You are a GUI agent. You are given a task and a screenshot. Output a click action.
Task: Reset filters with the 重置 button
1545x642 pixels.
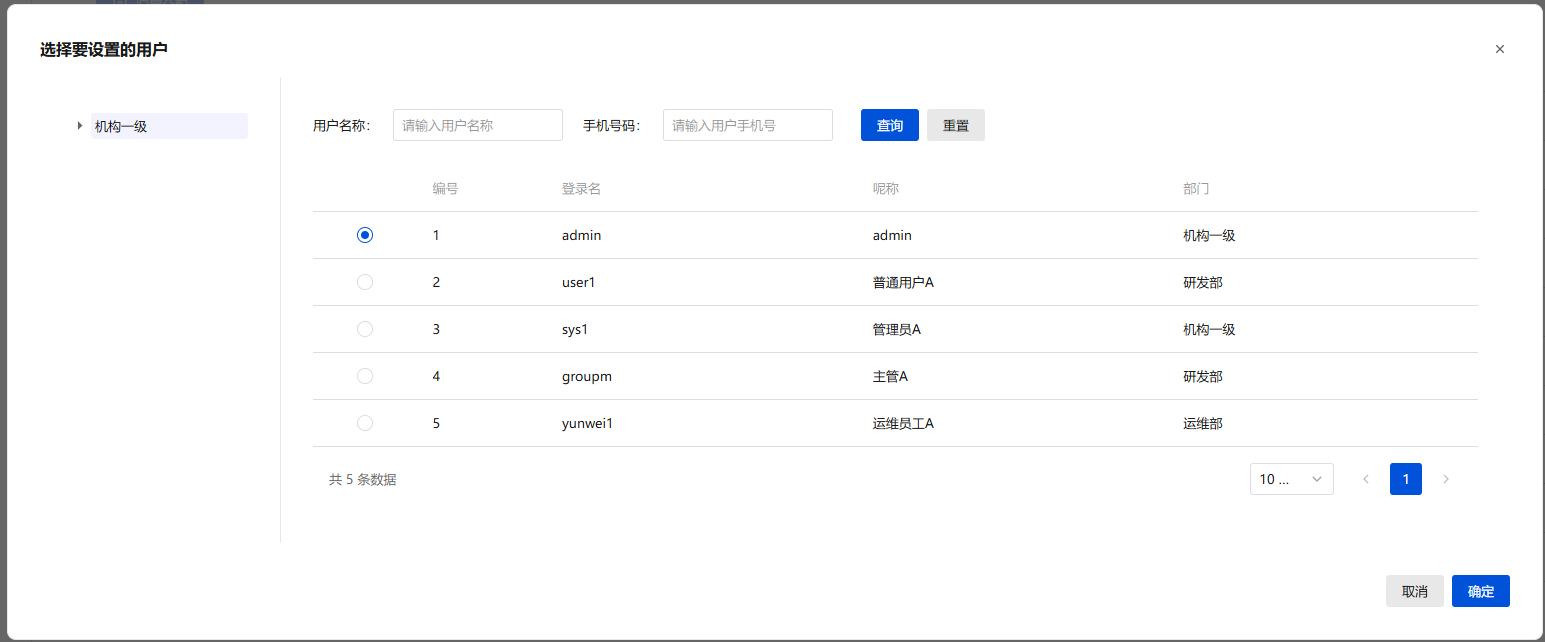pyautogui.click(x=955, y=125)
